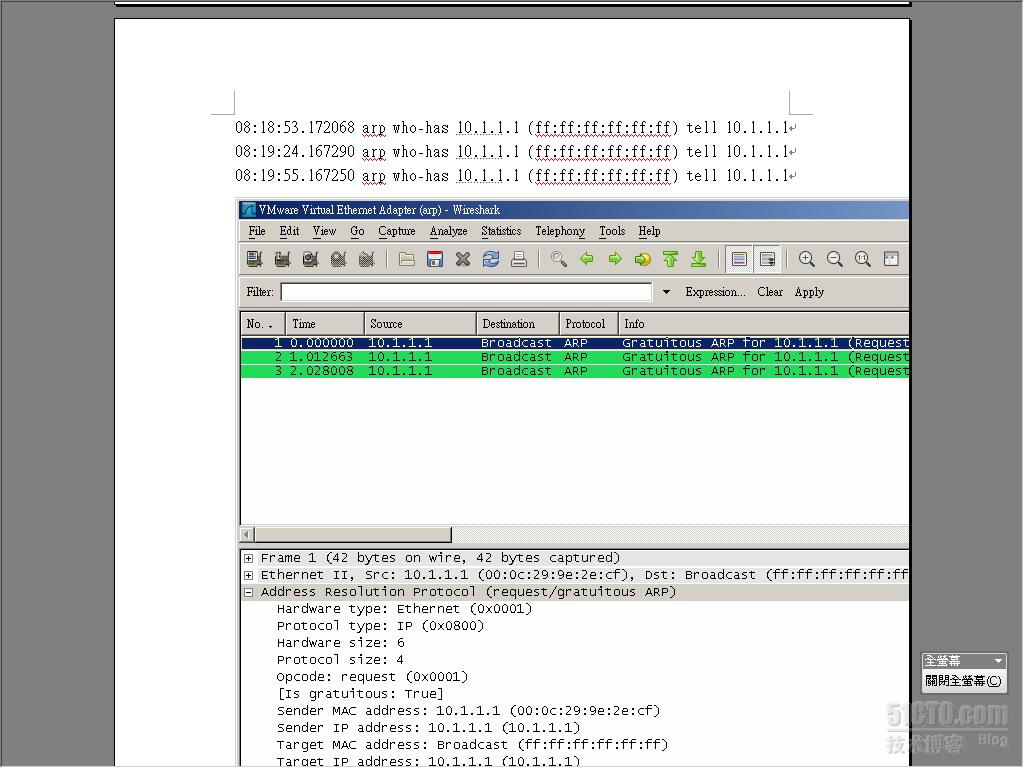This screenshot has height=768, width=1024.
Task: Collapse the Address Resolution Protocol node
Action: click(248, 592)
